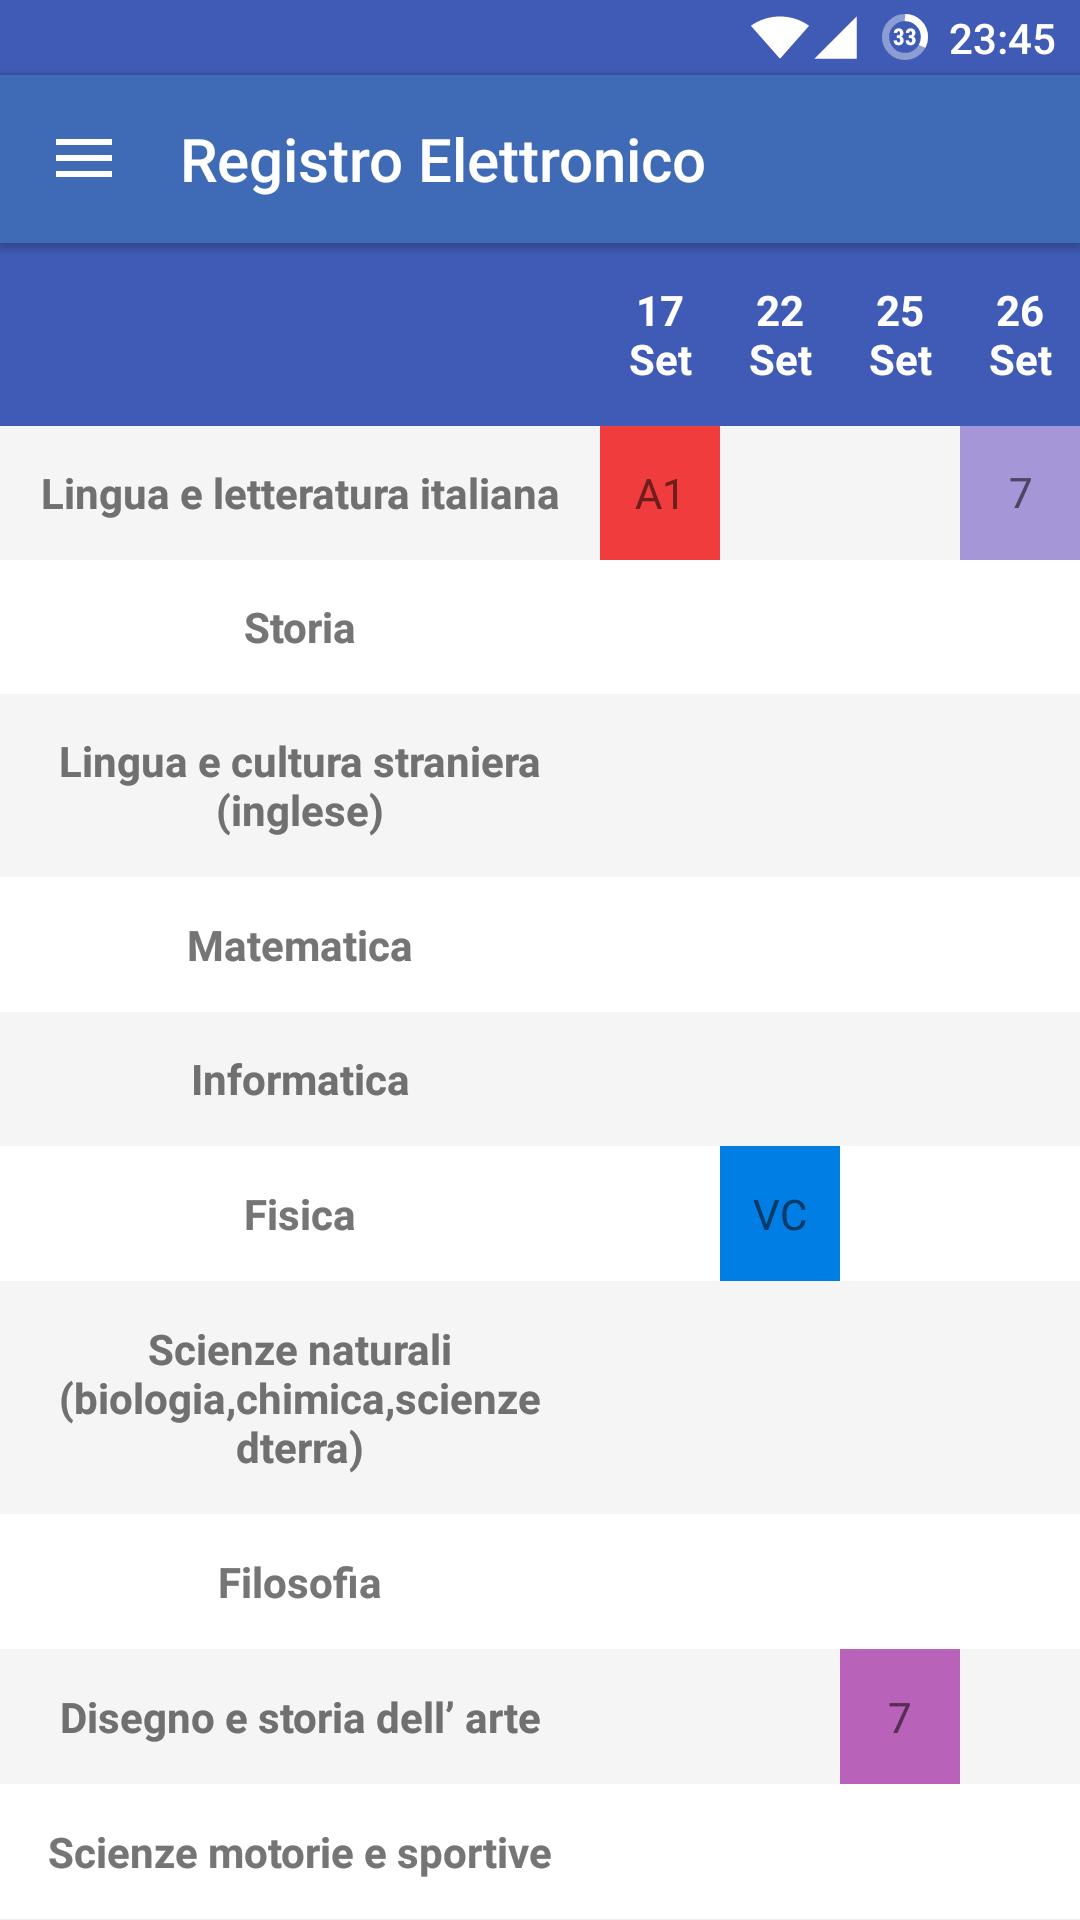Open the blue VC cell for Fisica

click(780, 1214)
